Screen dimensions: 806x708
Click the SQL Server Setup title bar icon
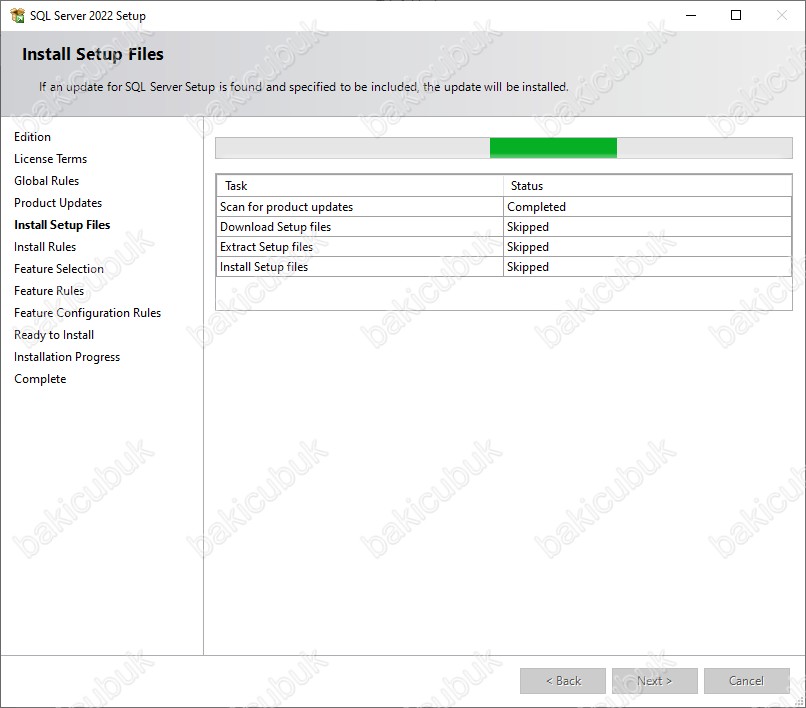point(17,15)
